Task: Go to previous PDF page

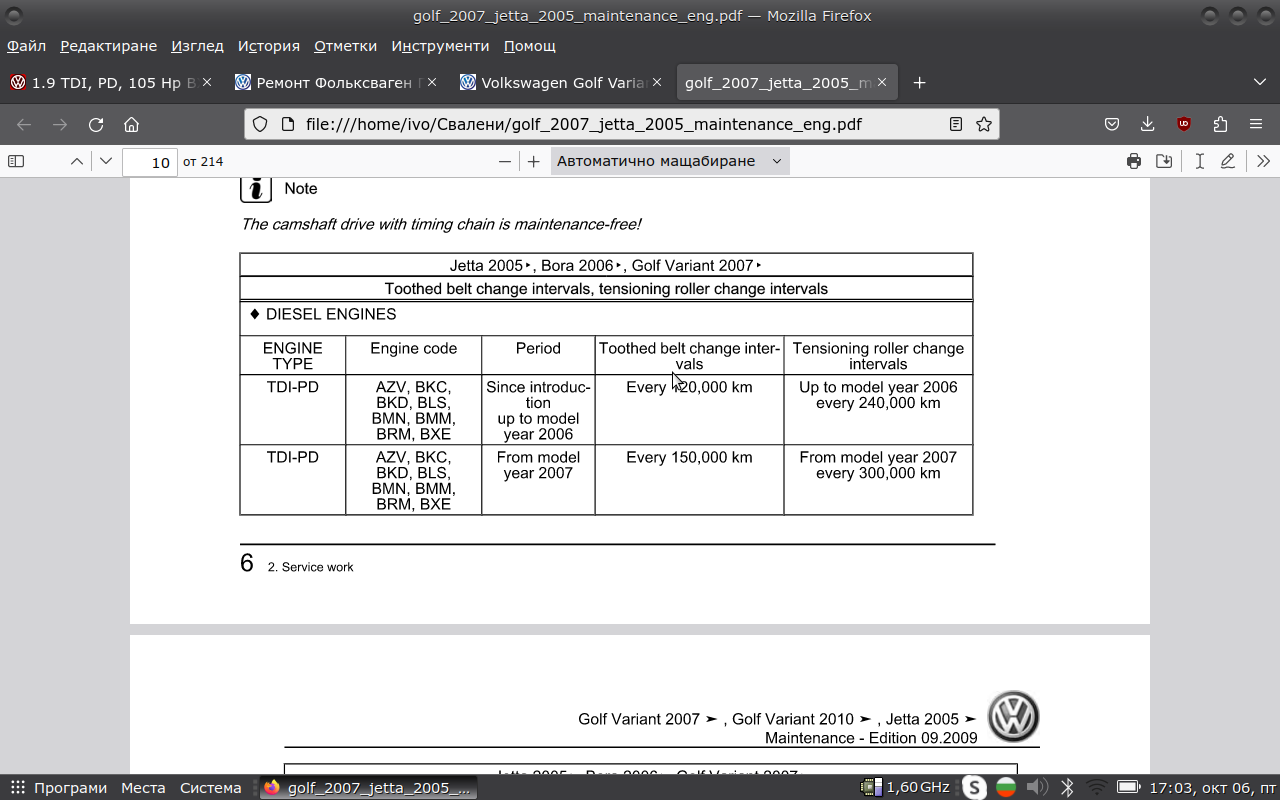Action: click(x=76, y=161)
